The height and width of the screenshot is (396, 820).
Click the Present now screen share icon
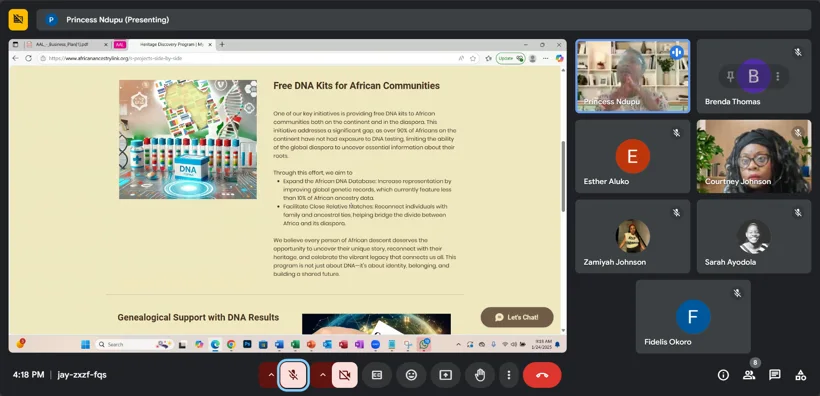pyautogui.click(x=446, y=375)
